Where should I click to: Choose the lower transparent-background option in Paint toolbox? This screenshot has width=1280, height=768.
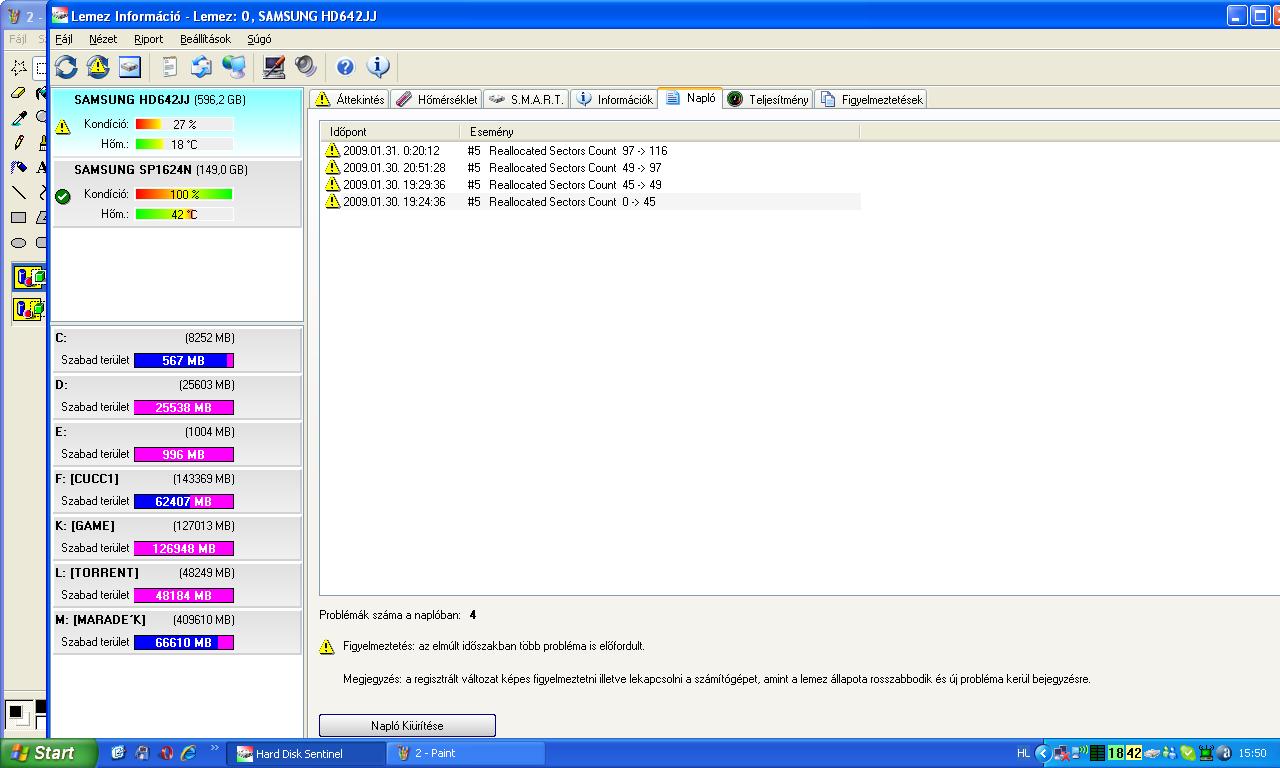point(28,309)
